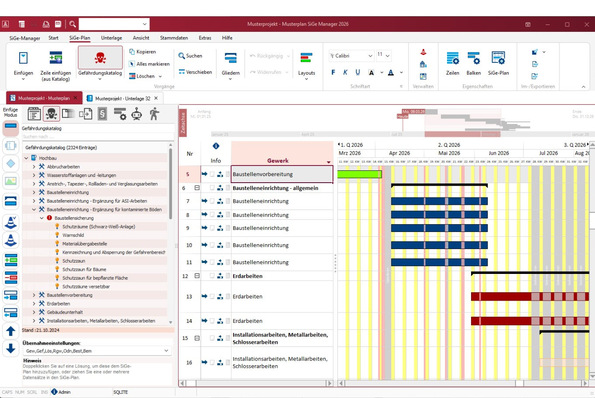Toggle the checkbox in row 13
The height and width of the screenshot is (398, 595).
coord(212,296)
